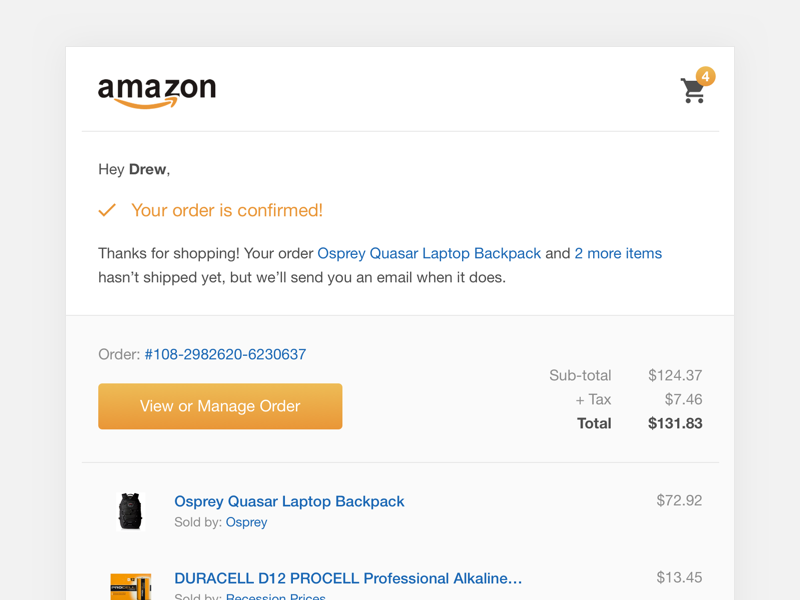Click the View or Manage Order button
Viewport: 800px width, 600px height.
pyautogui.click(x=220, y=406)
